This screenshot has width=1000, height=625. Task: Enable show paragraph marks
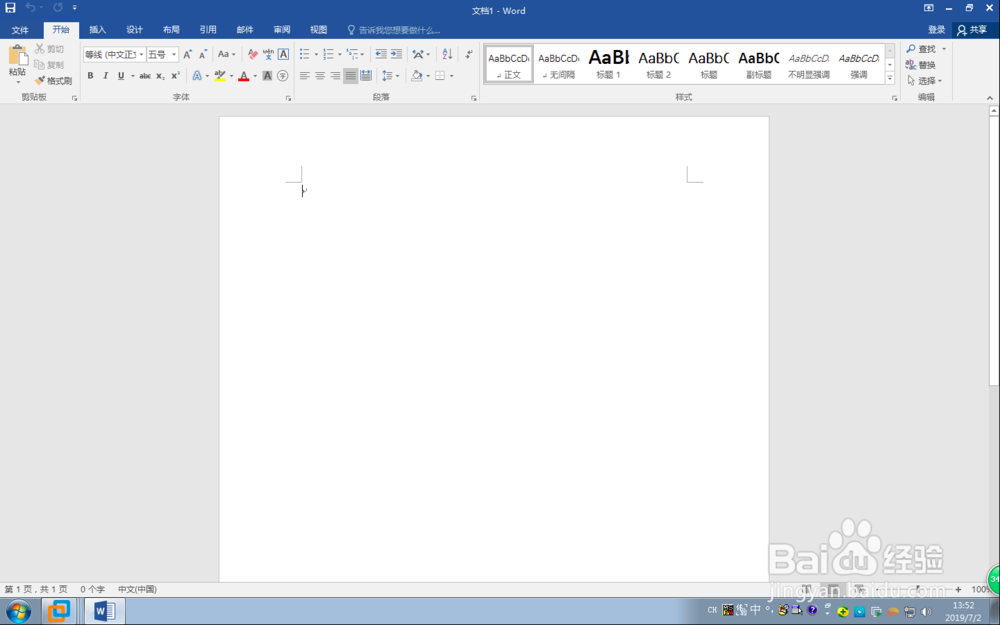[x=468, y=54]
